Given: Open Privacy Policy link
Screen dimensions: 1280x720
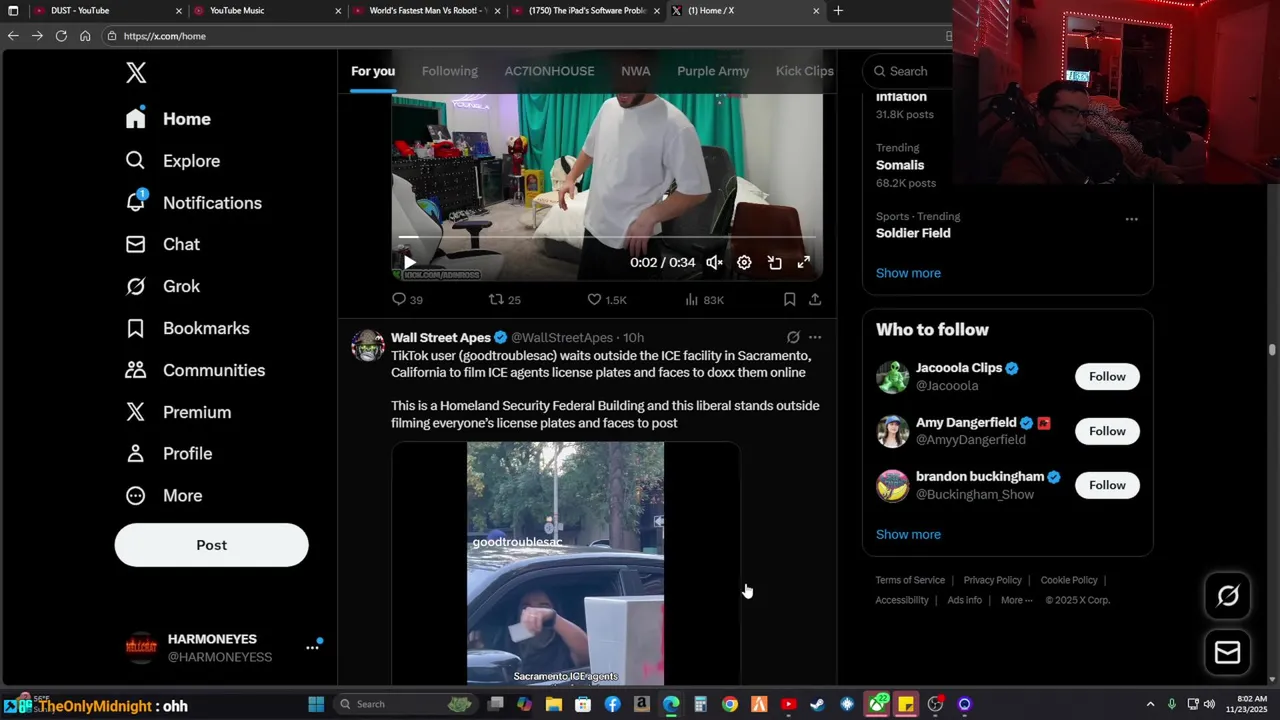Looking at the screenshot, I should 992,580.
